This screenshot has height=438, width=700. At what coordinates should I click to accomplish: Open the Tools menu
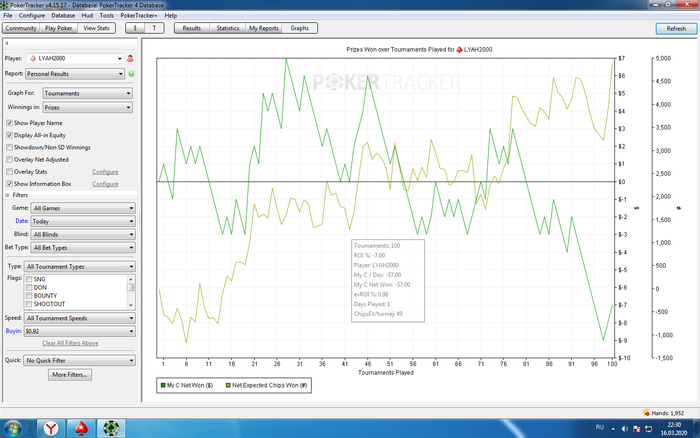tap(106, 15)
